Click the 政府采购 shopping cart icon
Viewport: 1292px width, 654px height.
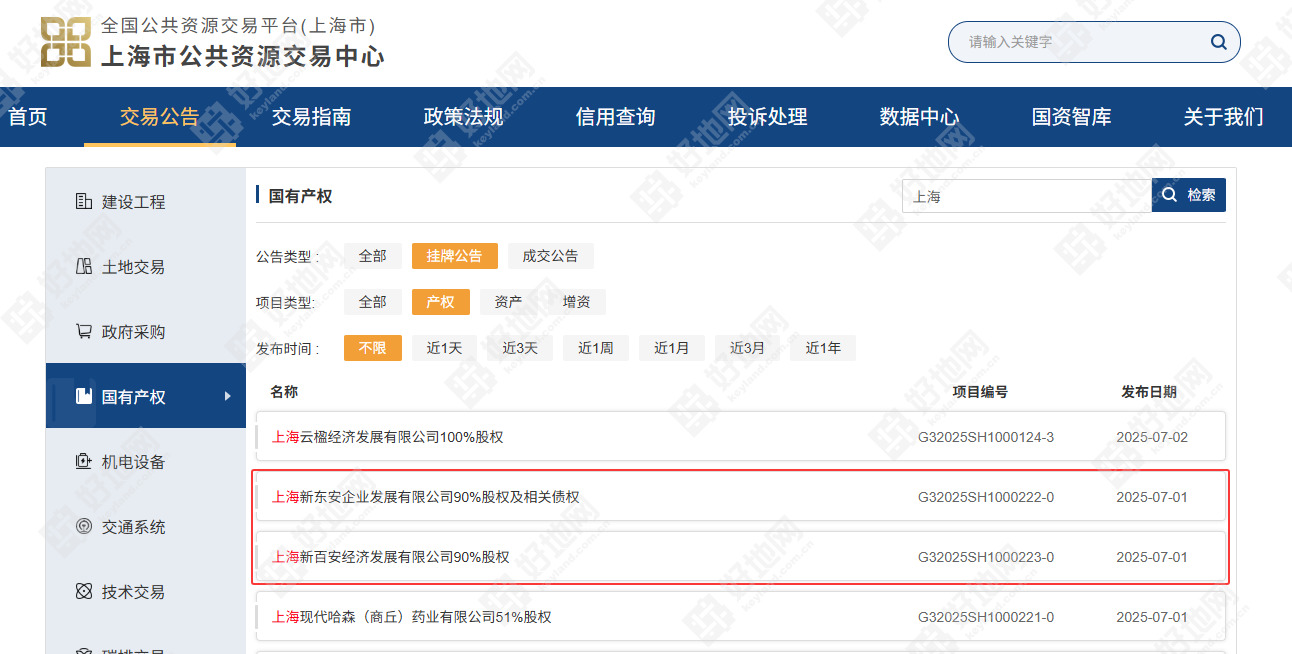(84, 332)
